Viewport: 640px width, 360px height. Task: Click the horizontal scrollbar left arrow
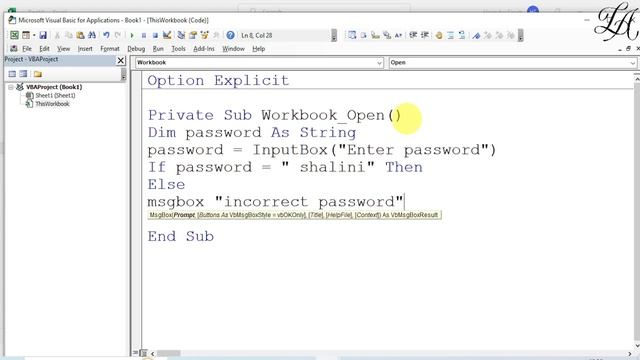(x=152, y=353)
